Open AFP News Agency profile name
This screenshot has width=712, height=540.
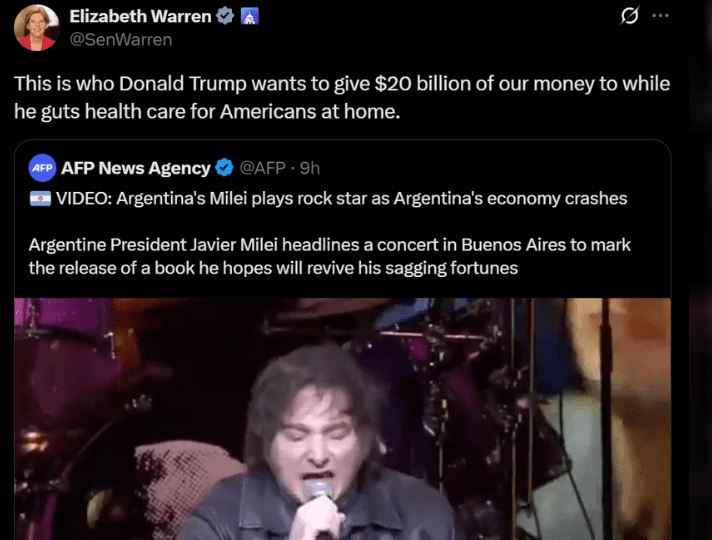(x=136, y=168)
